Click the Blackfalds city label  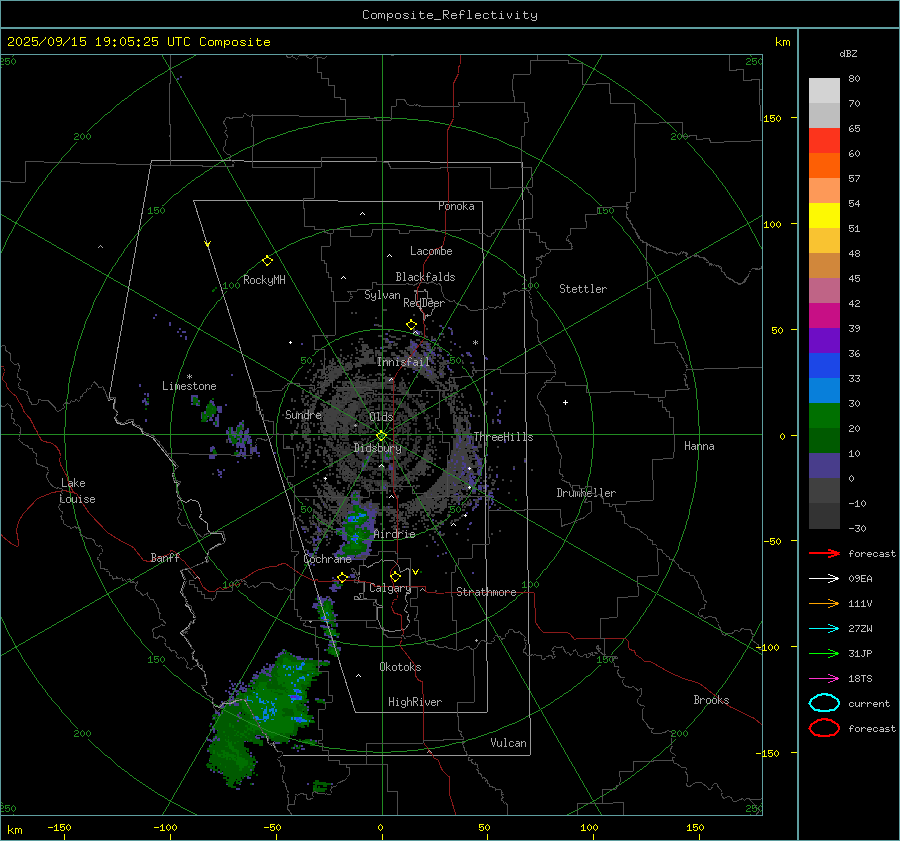point(425,277)
